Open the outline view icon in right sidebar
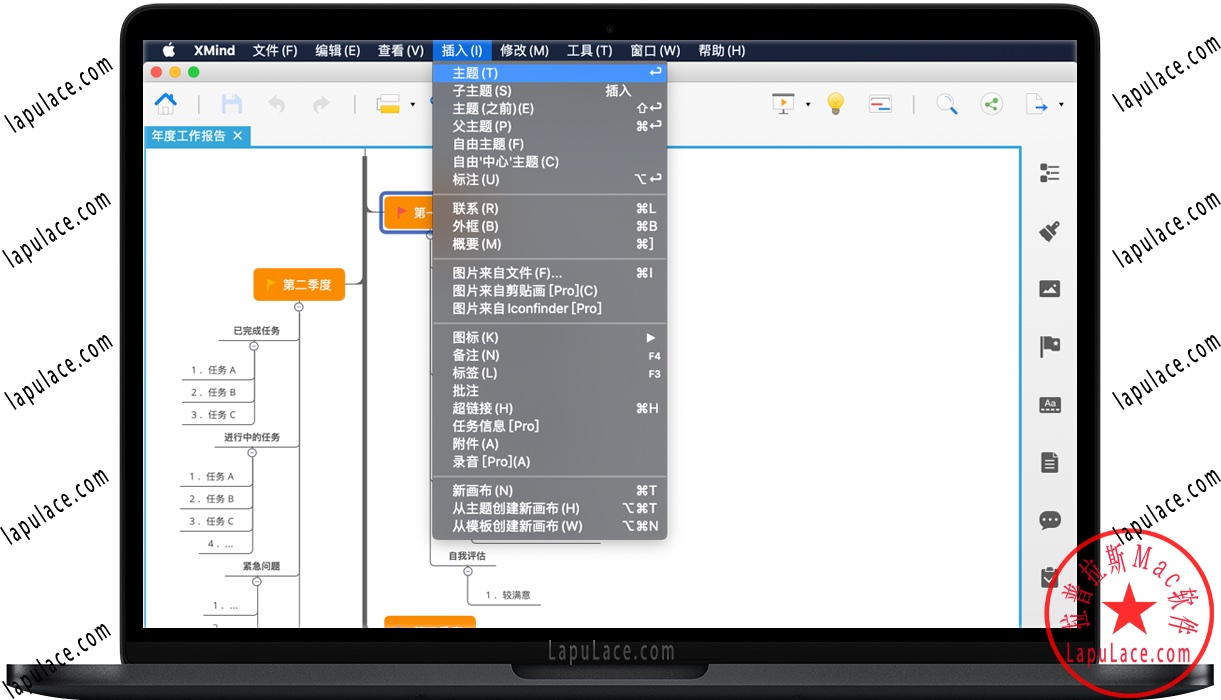The width and height of the screenshot is (1221, 700). click(x=1049, y=172)
